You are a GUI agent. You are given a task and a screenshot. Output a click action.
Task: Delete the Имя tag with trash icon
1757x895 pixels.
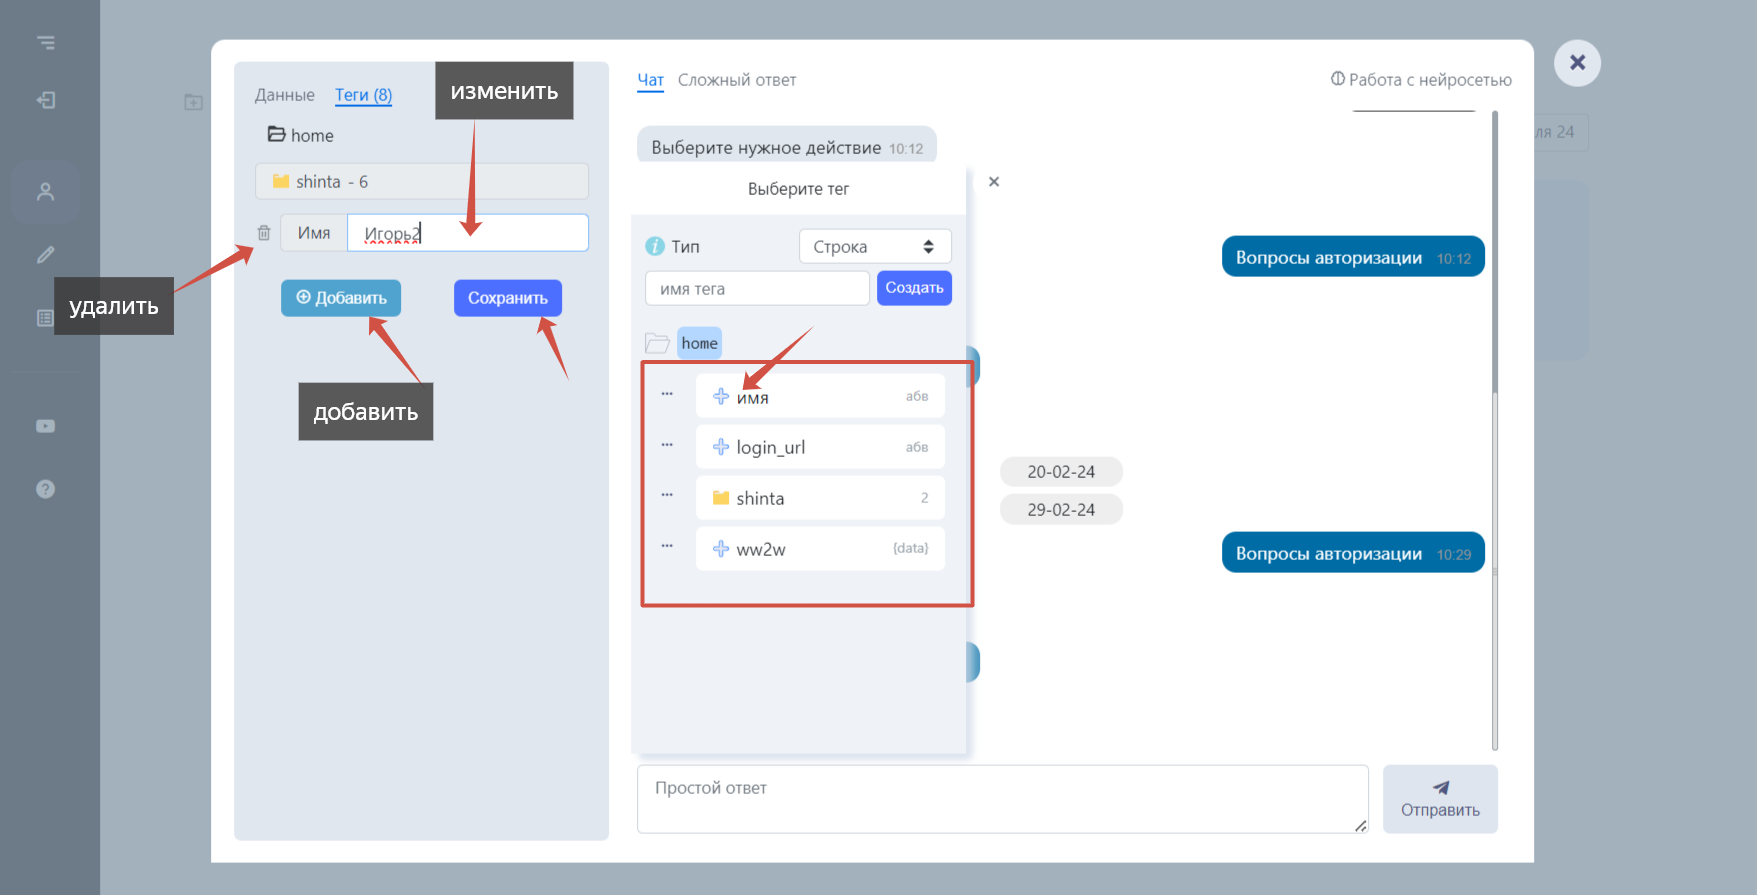(x=264, y=233)
